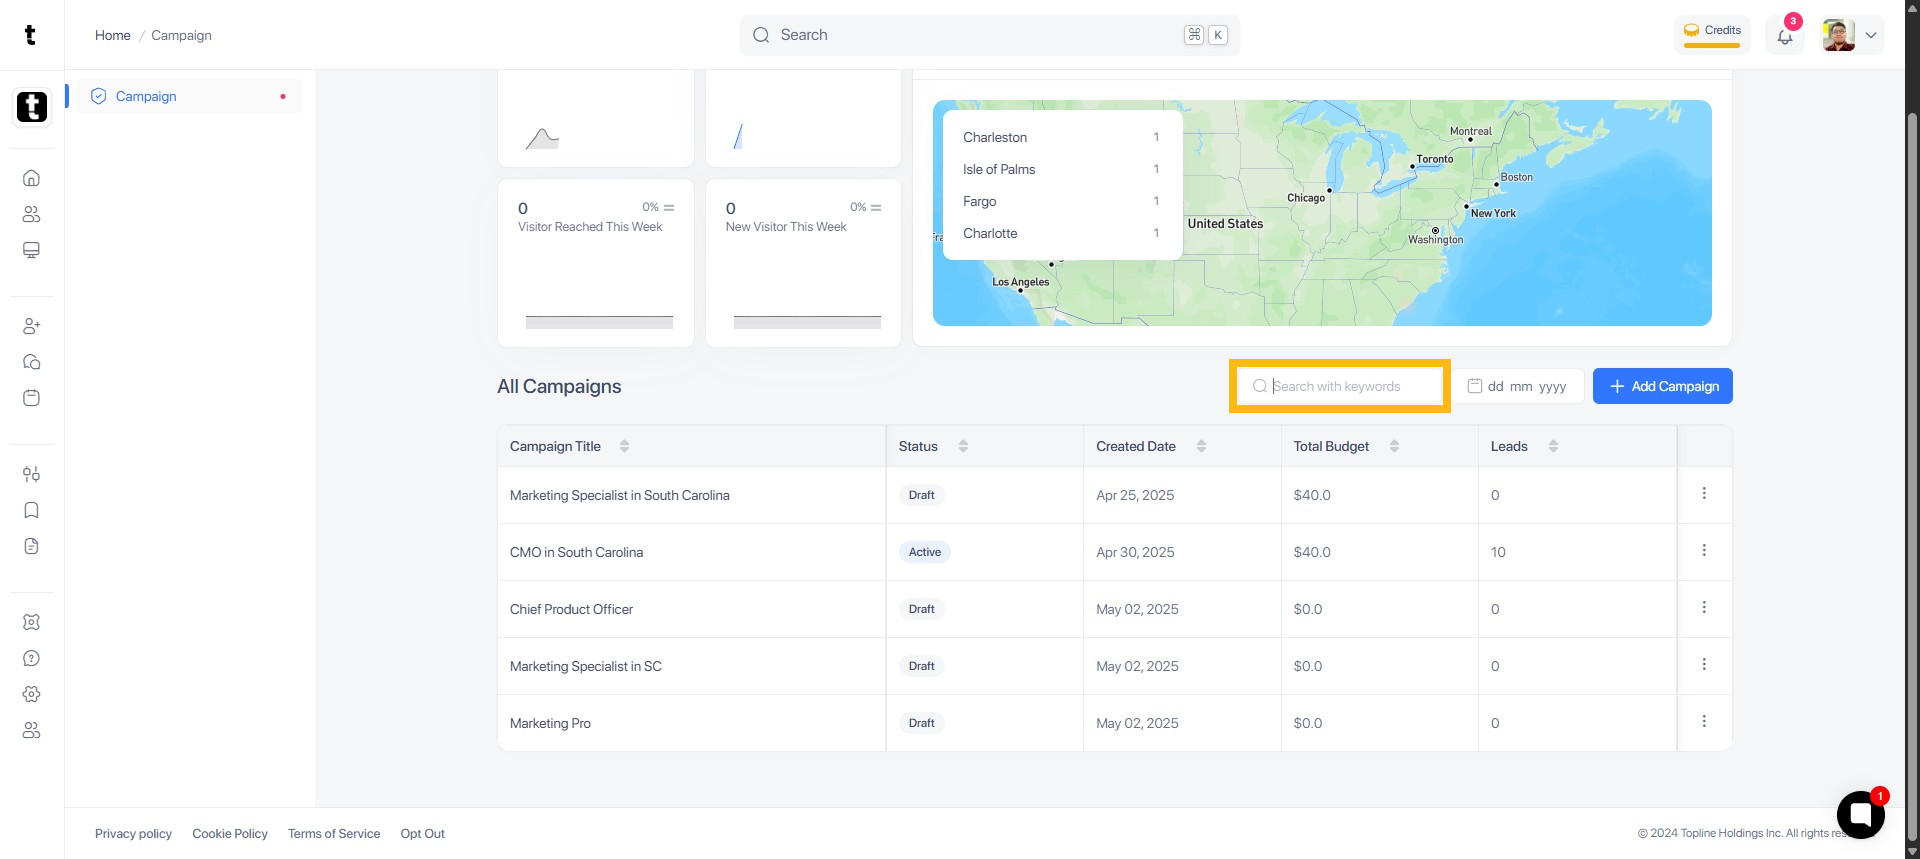Expand the user profile dropdown arrow

(1871, 35)
